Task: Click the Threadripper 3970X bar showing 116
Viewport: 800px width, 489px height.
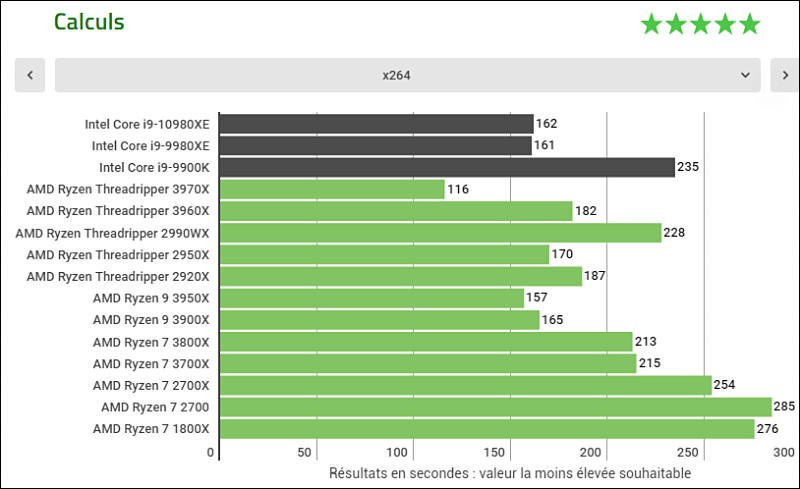Action: pyautogui.click(x=332, y=189)
